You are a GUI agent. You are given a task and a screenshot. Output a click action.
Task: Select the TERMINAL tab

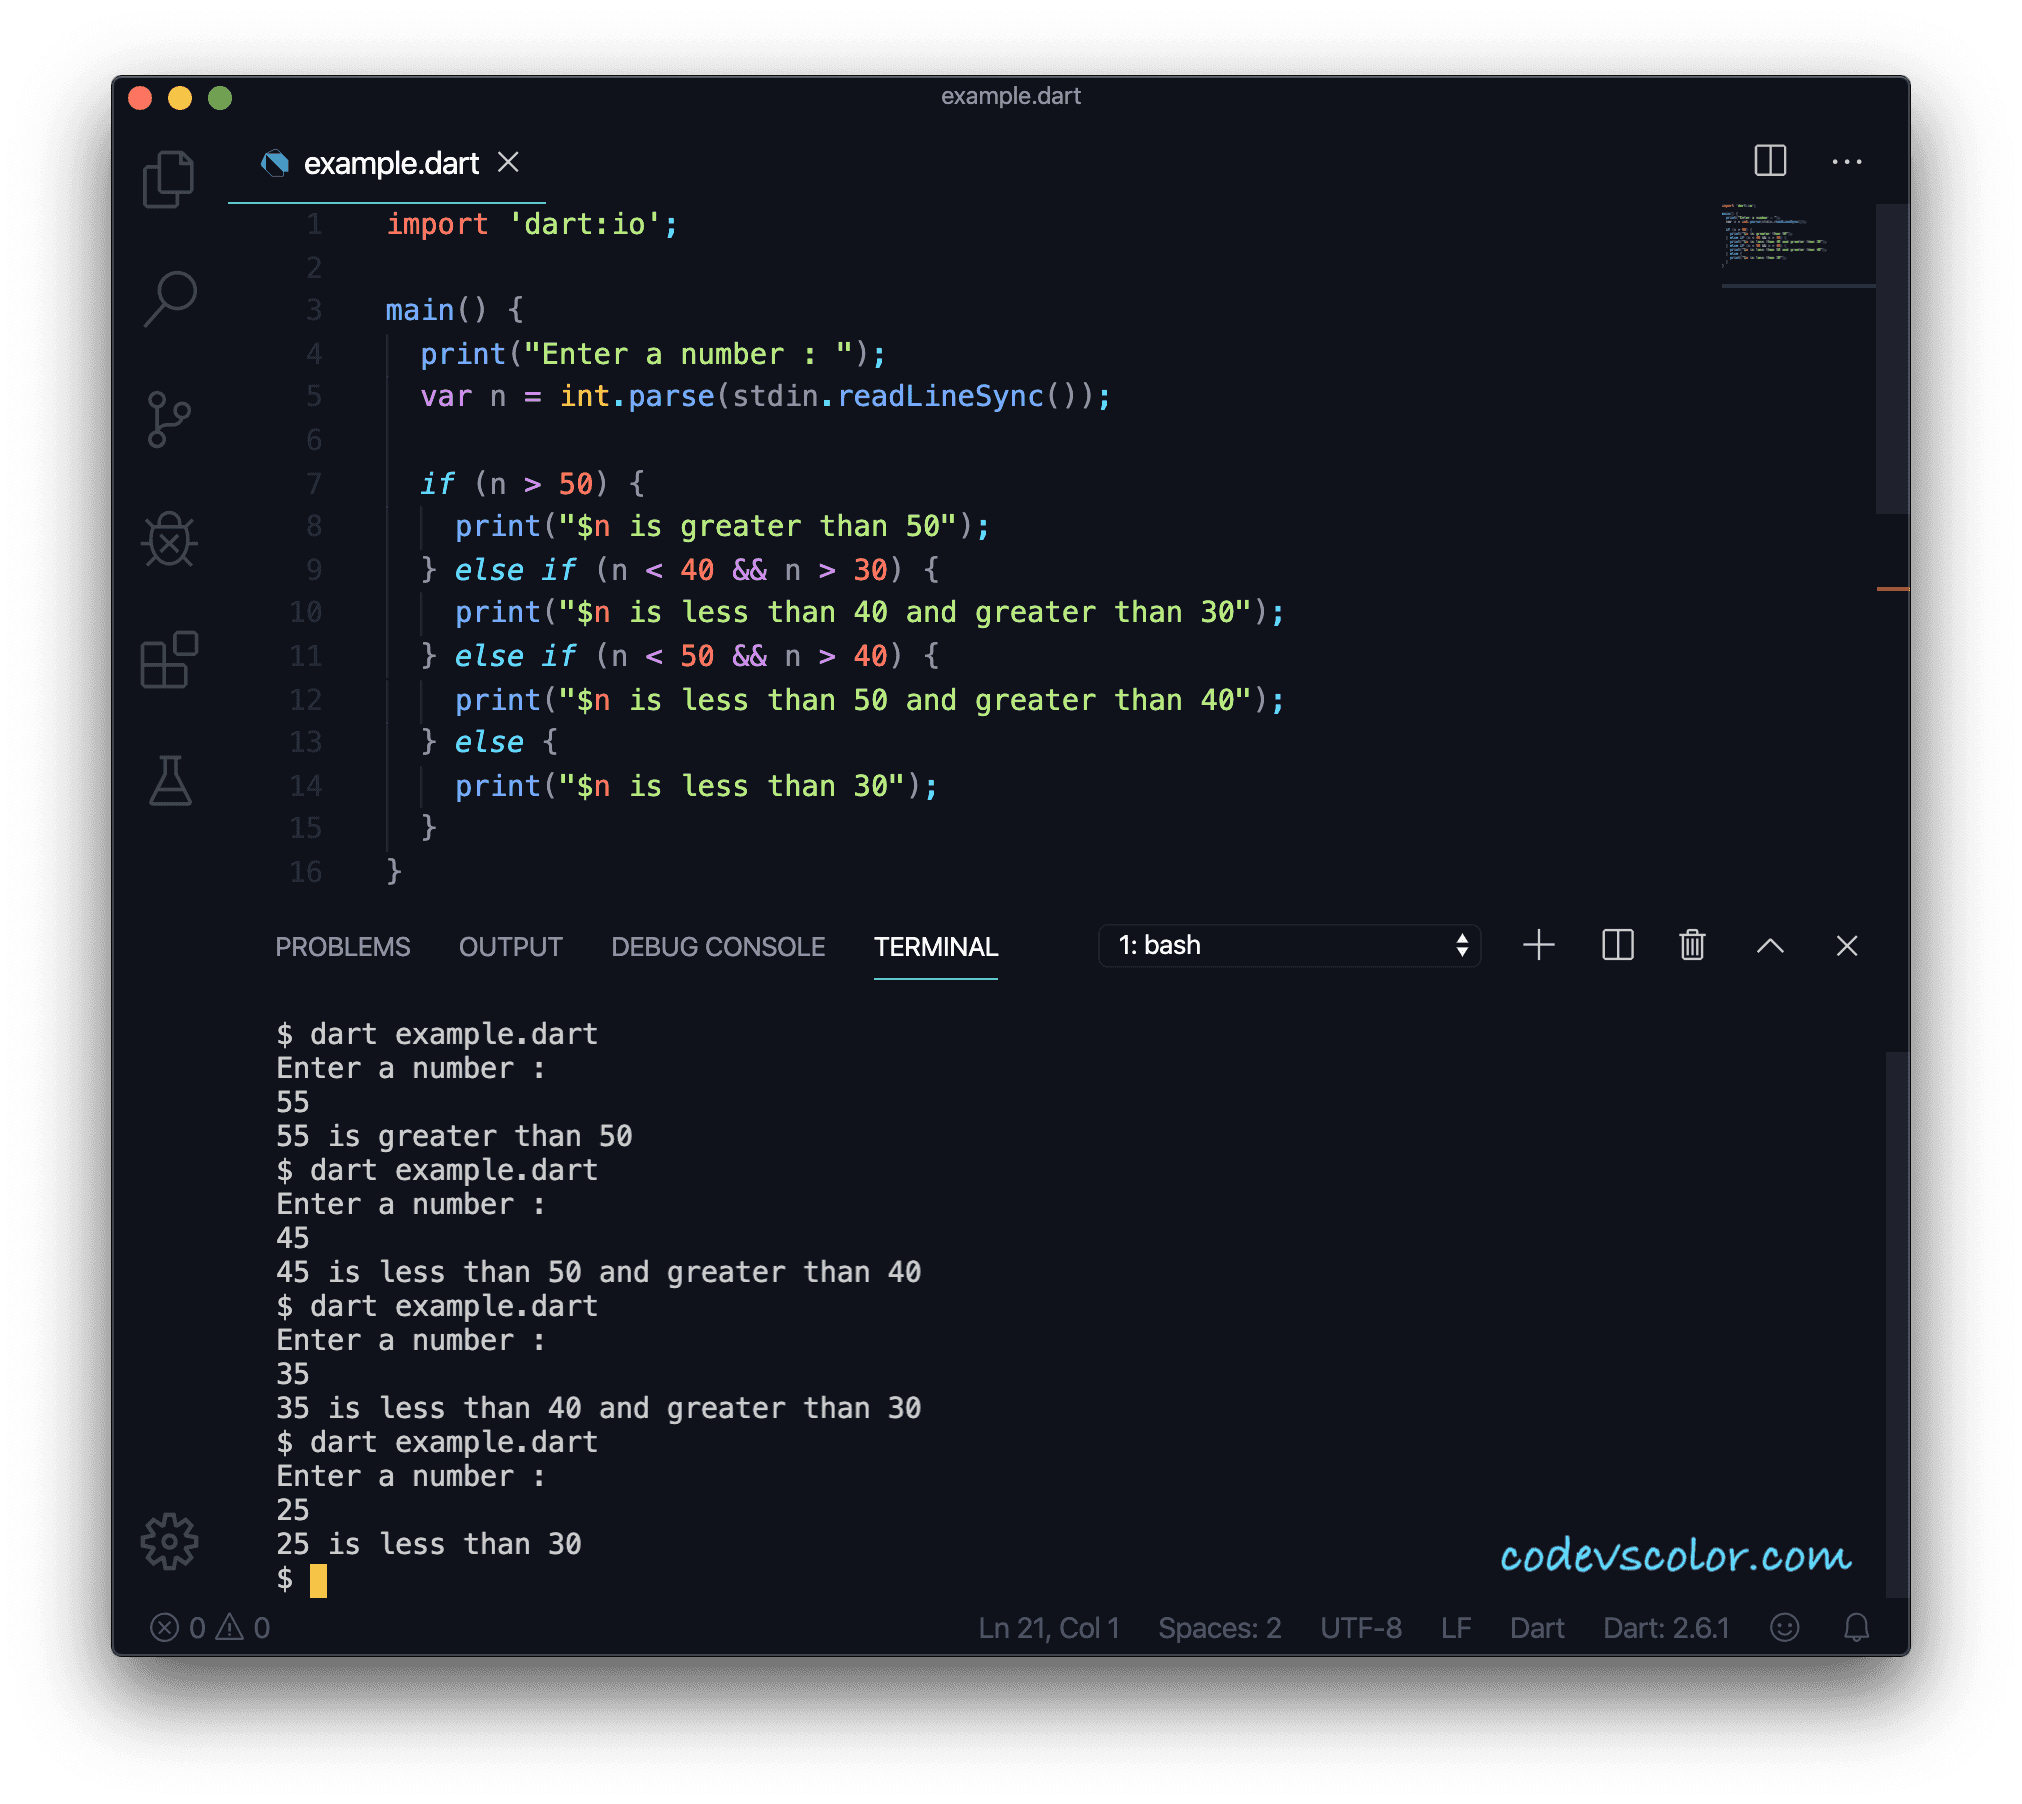[x=935, y=947]
